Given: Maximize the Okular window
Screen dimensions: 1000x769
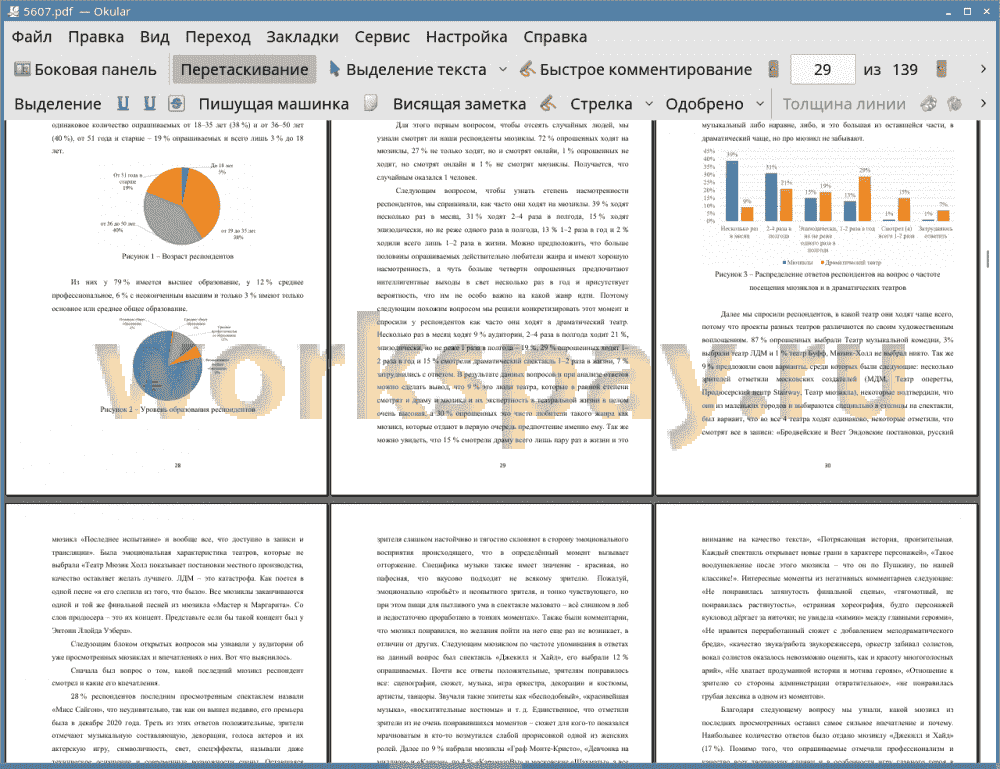Looking at the screenshot, I should (x=967, y=11).
